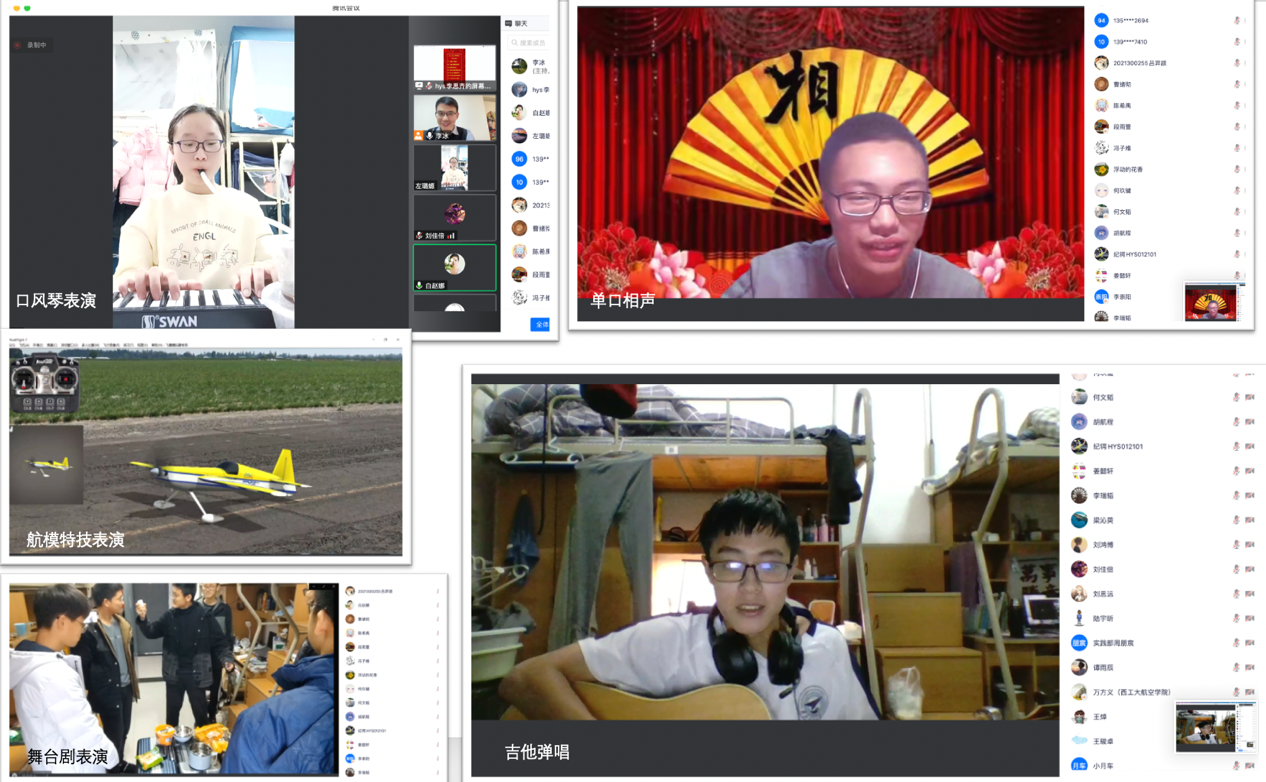Click muted mic icon beside 何文韬 in lower list
The height and width of the screenshot is (782, 1266).
click(x=1236, y=397)
